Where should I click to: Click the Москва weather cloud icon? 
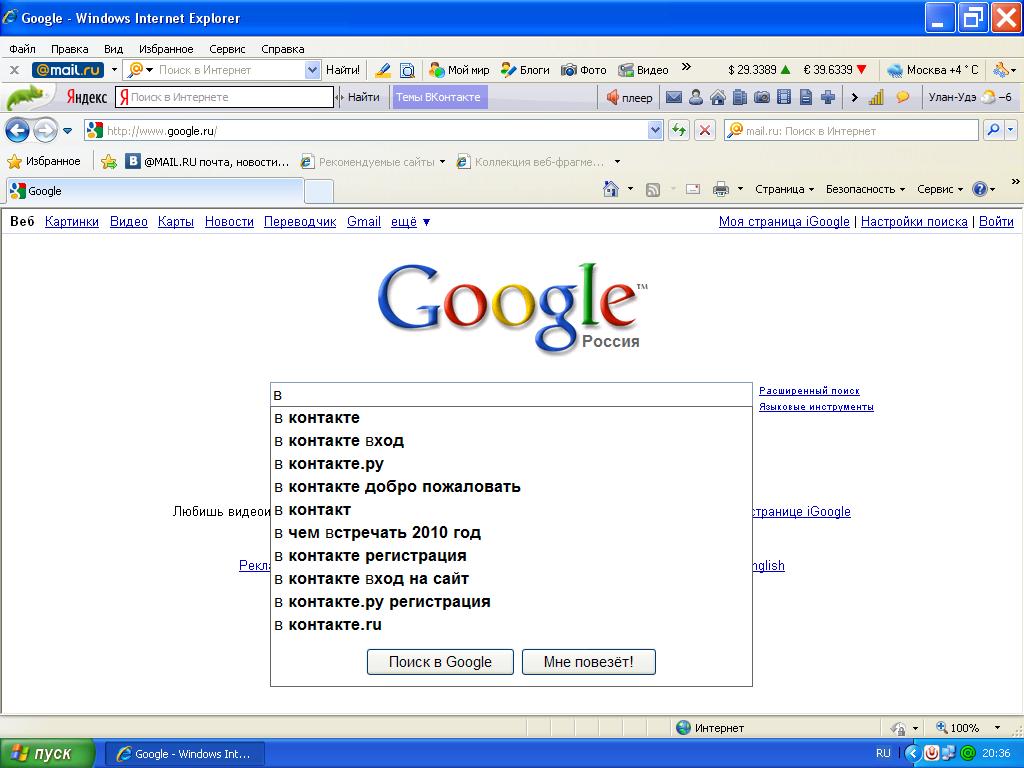[x=895, y=70]
